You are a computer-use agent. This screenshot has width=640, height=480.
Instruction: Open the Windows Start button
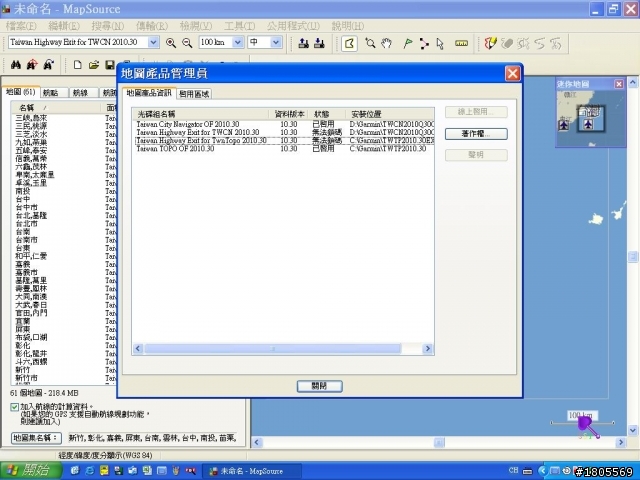[31, 471]
